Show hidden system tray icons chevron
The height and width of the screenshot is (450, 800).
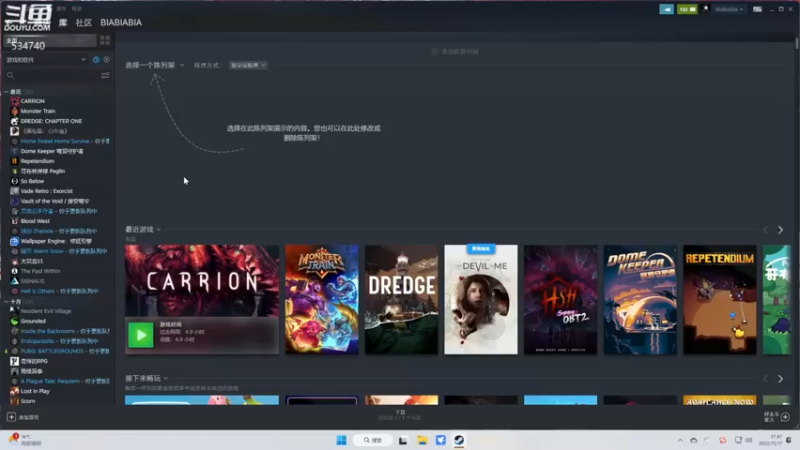tap(680, 440)
